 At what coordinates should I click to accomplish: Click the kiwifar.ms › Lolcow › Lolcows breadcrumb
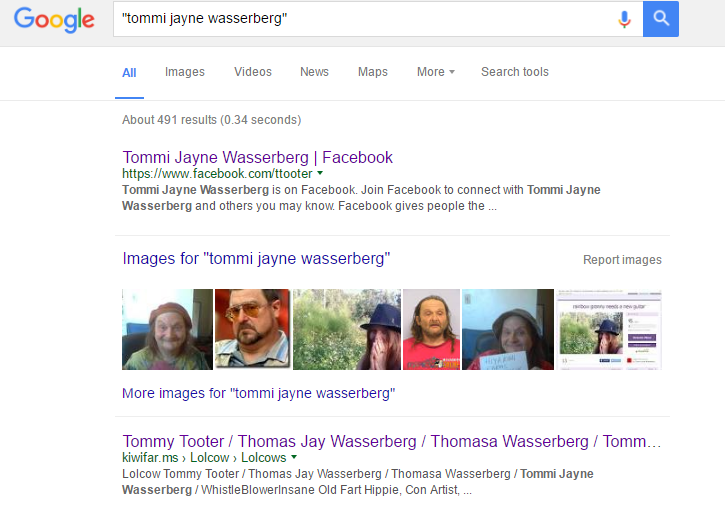[204, 458]
